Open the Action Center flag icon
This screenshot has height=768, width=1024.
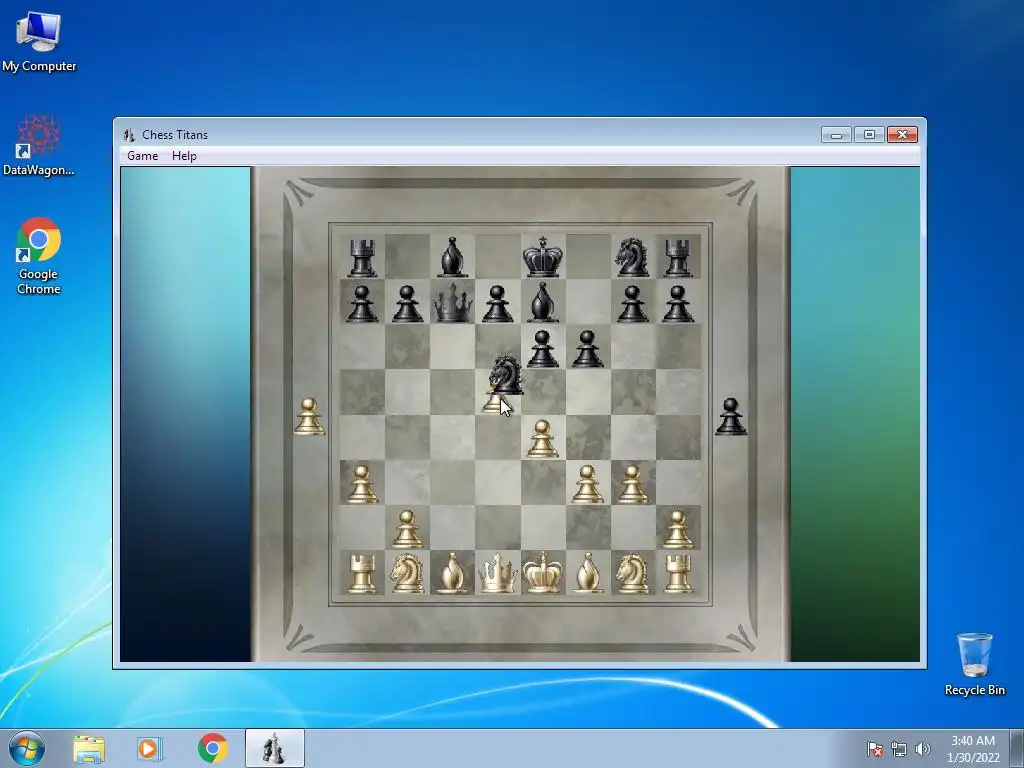point(875,749)
